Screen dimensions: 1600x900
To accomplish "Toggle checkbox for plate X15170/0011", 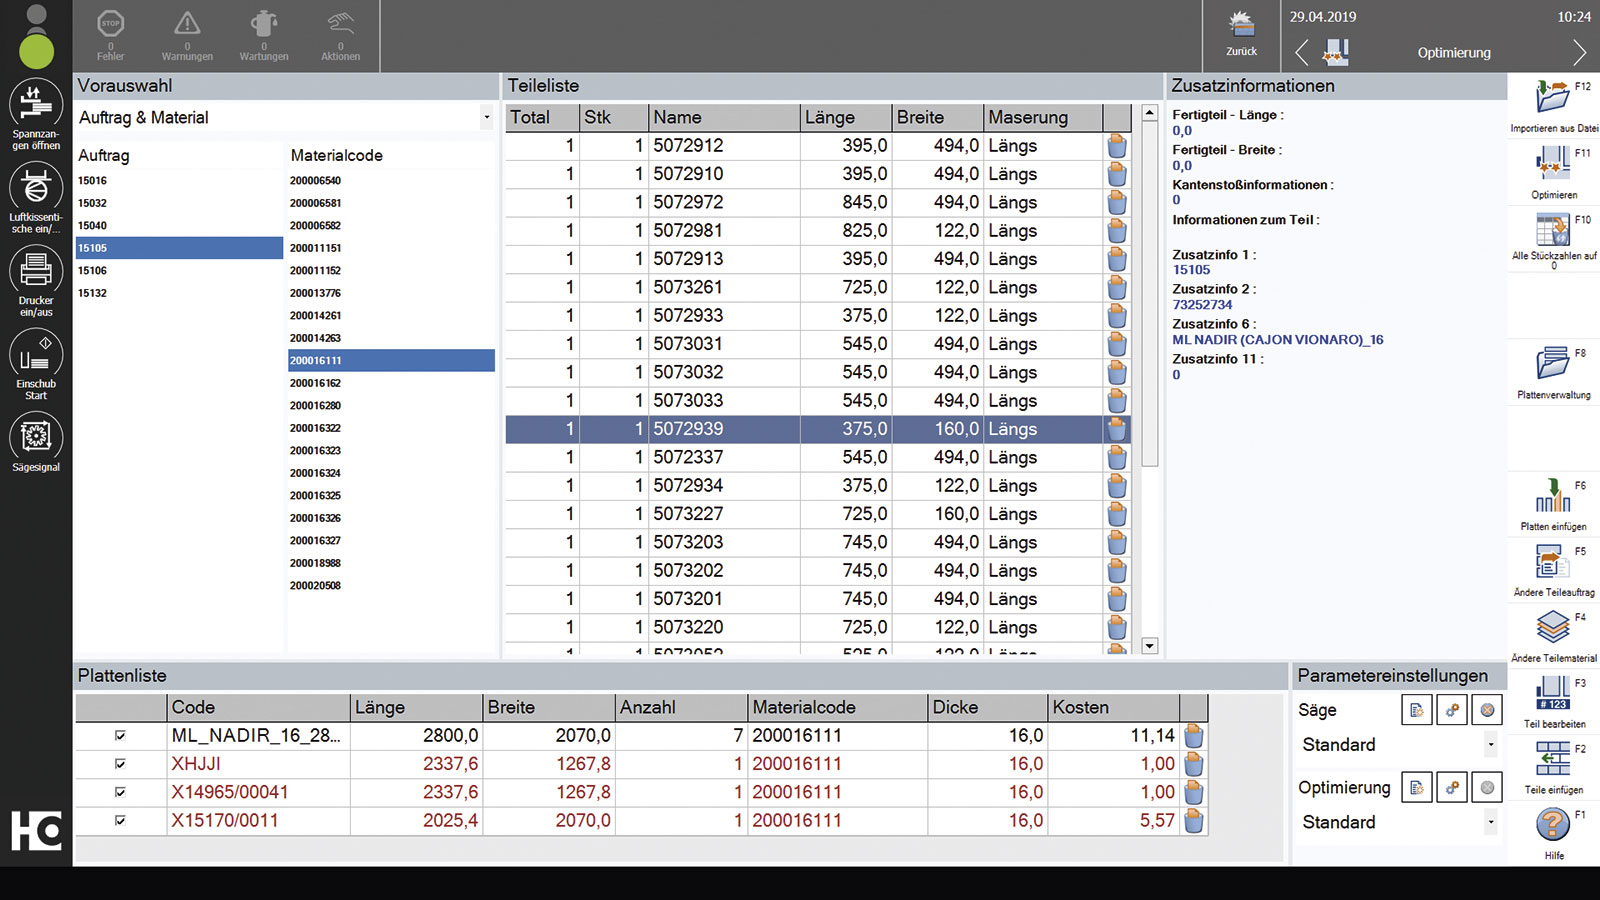I will tap(120, 821).
